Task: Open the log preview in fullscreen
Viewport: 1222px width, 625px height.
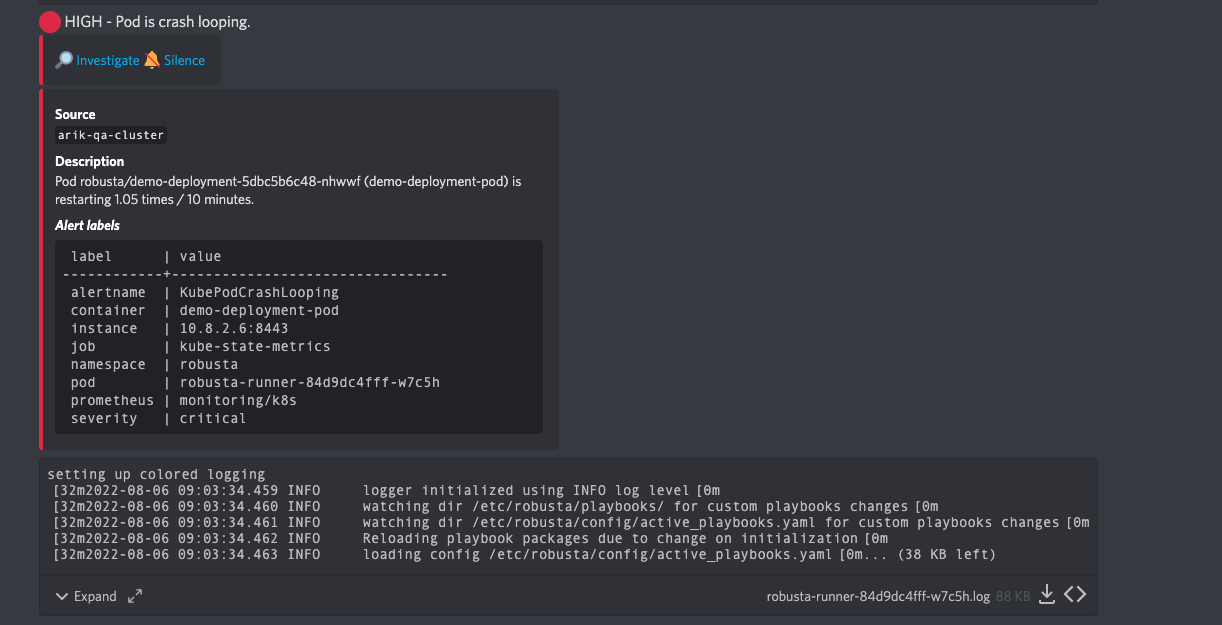Action: pos(135,596)
